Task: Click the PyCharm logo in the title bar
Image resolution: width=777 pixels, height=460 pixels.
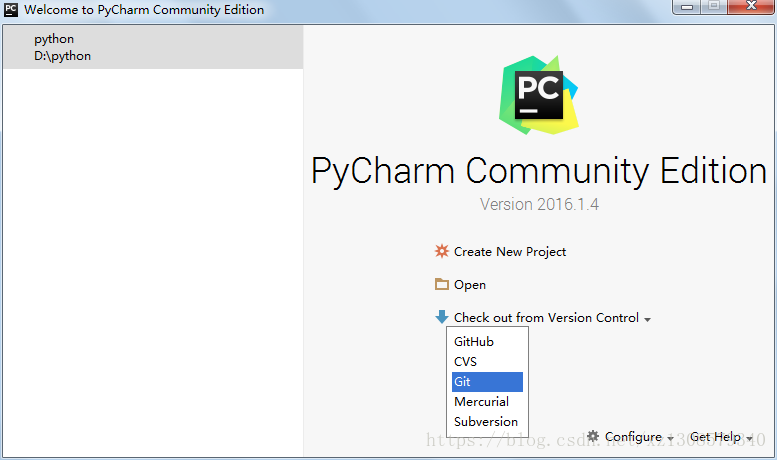Action: coord(11,10)
